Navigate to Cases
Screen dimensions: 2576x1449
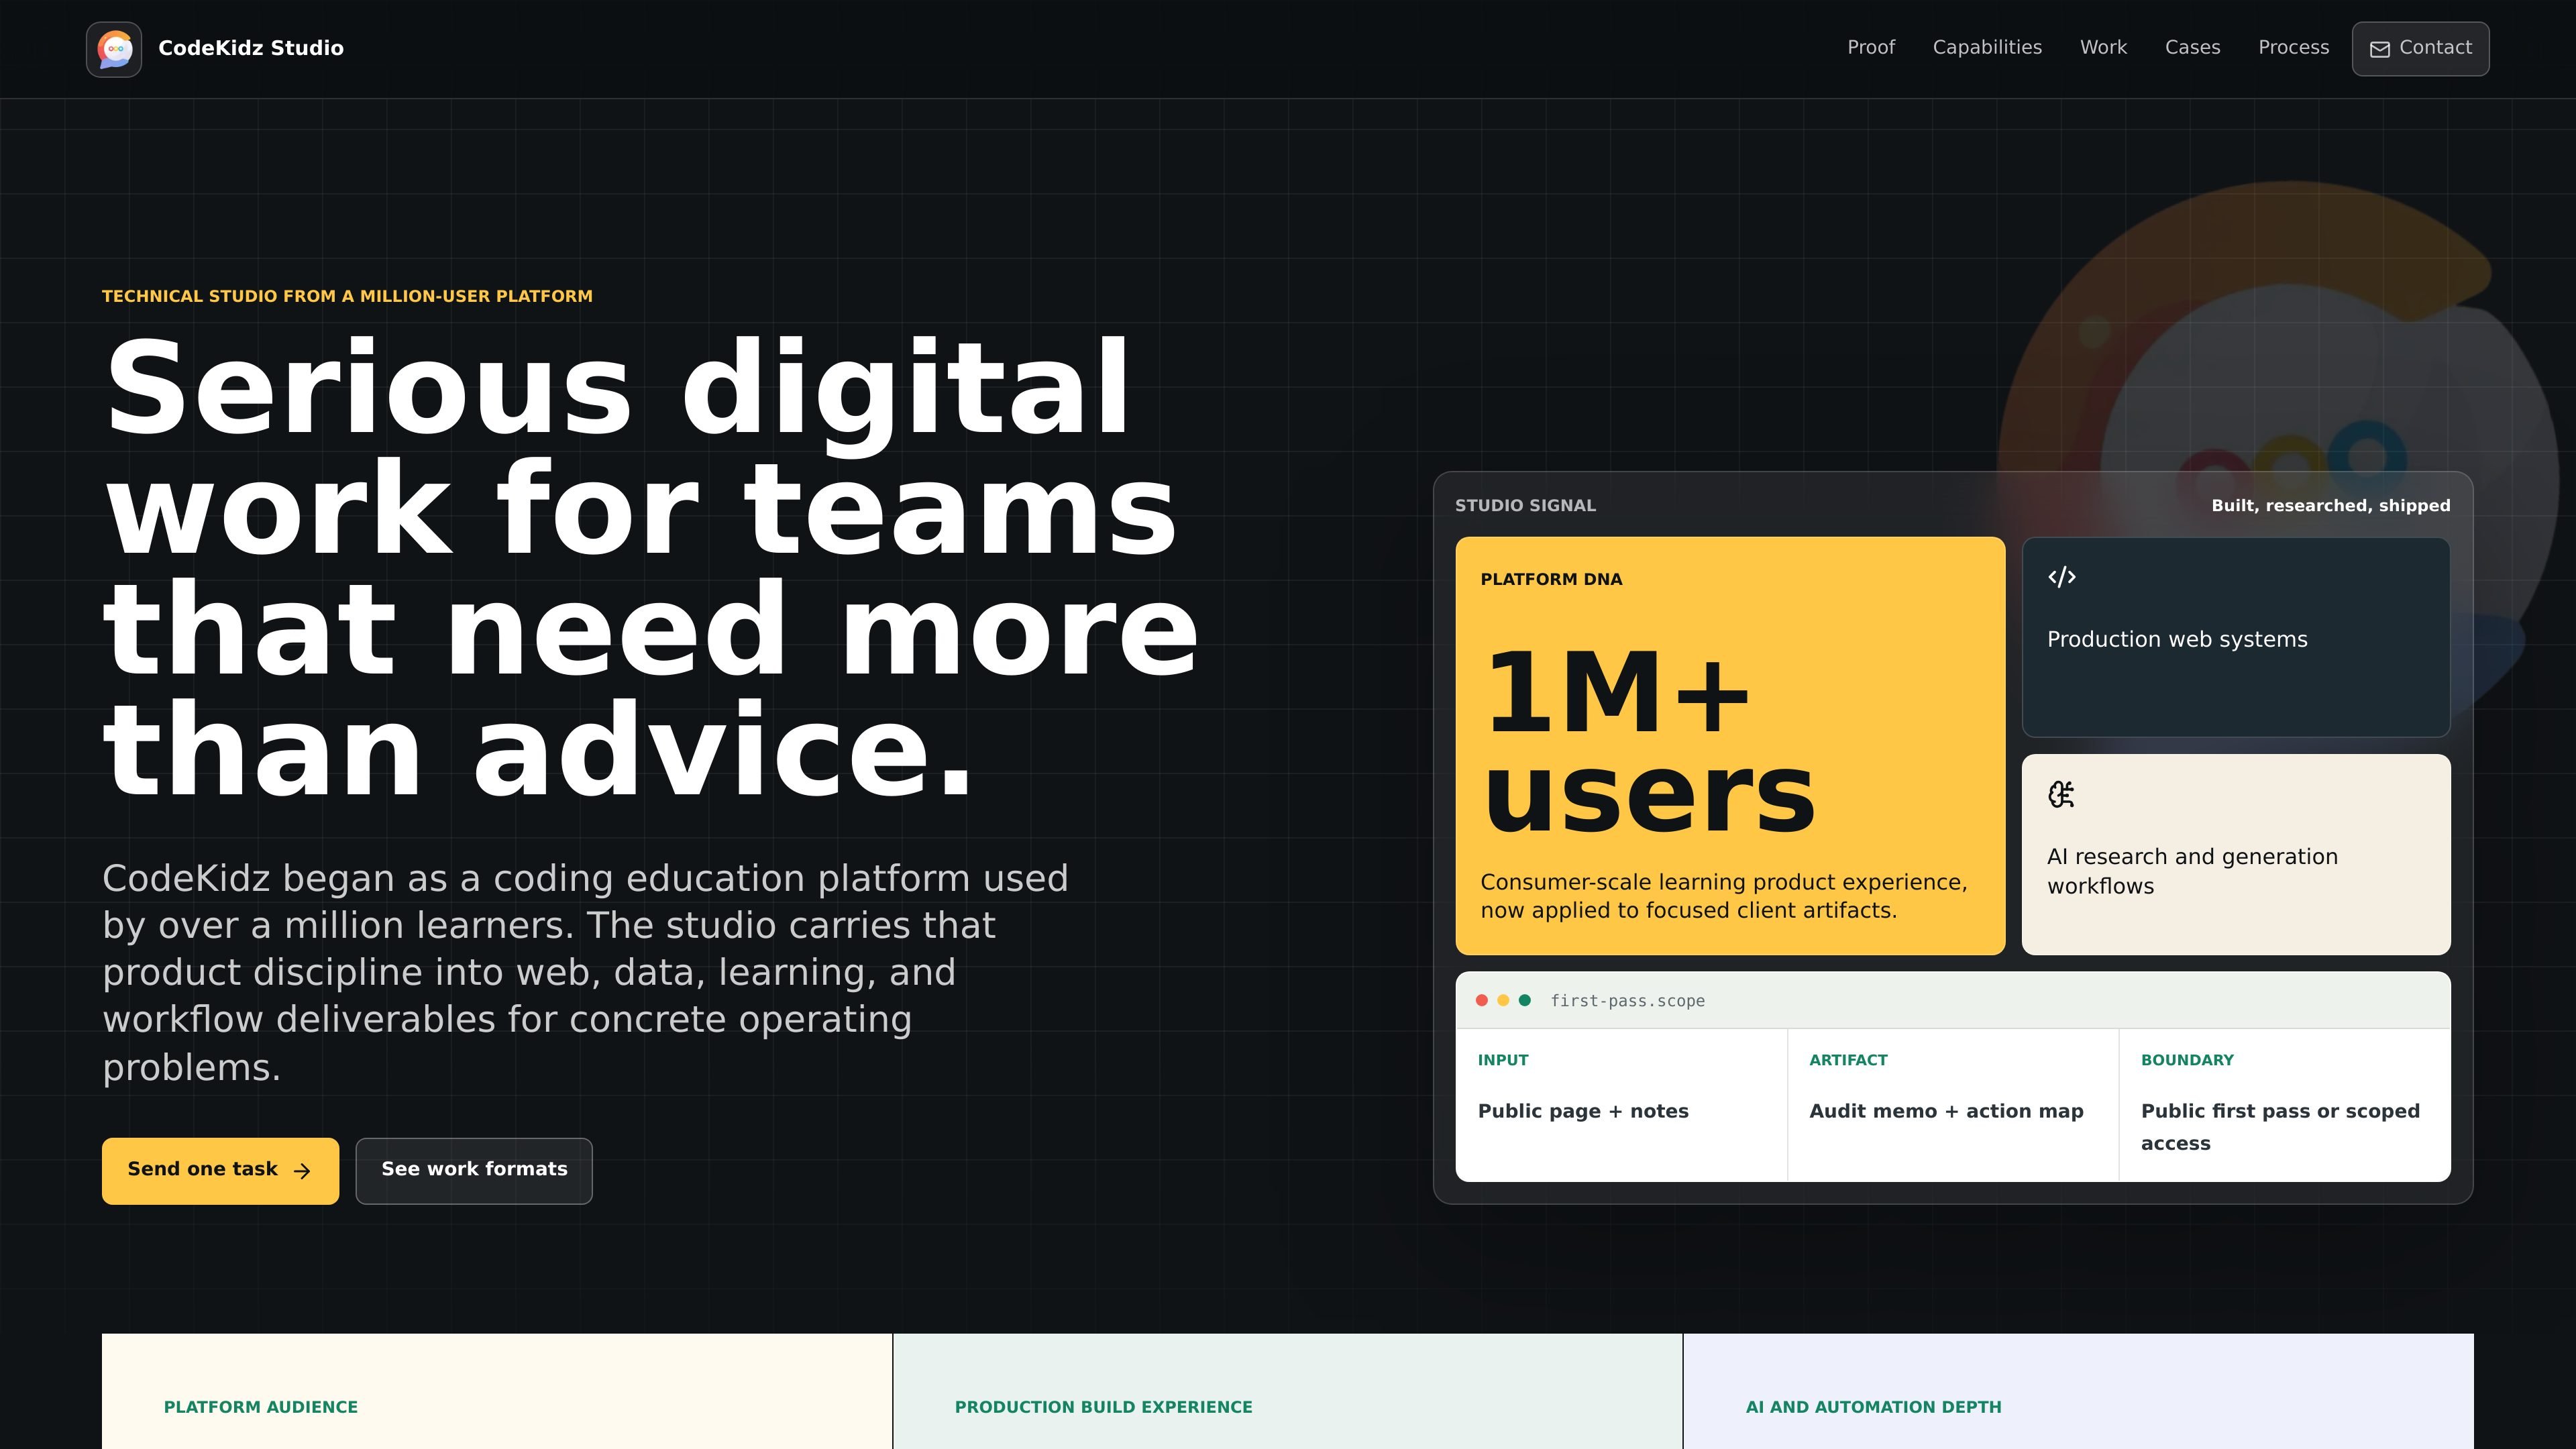[x=2192, y=48]
